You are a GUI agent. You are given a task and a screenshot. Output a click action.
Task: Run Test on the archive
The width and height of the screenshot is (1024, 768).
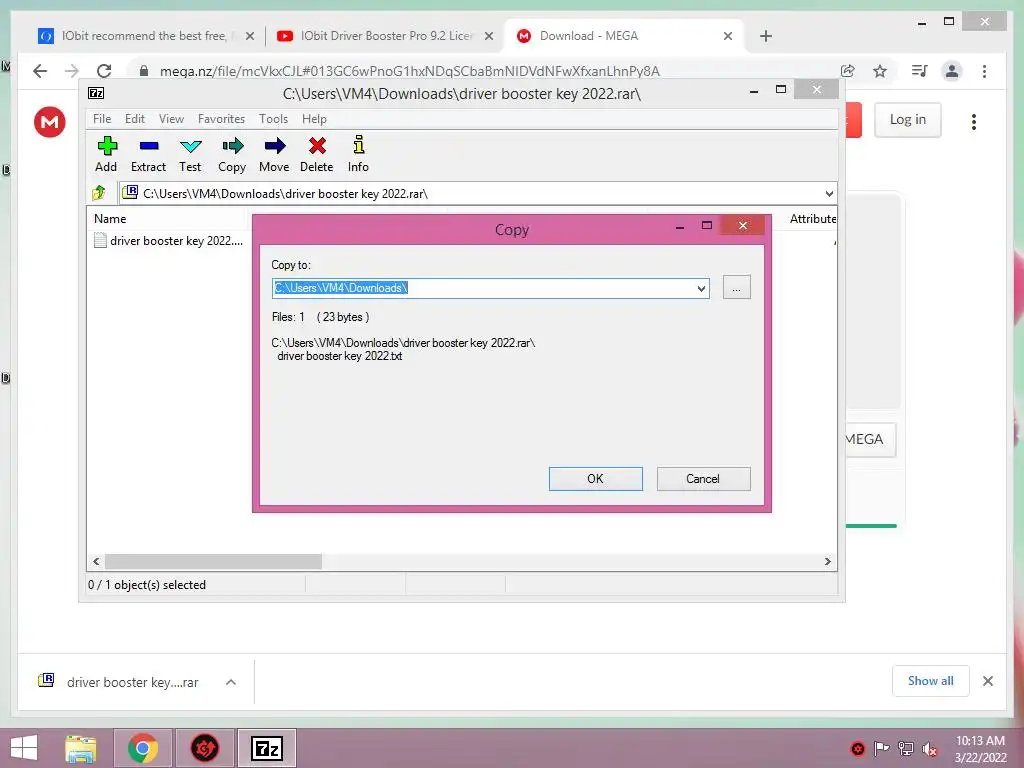190,154
